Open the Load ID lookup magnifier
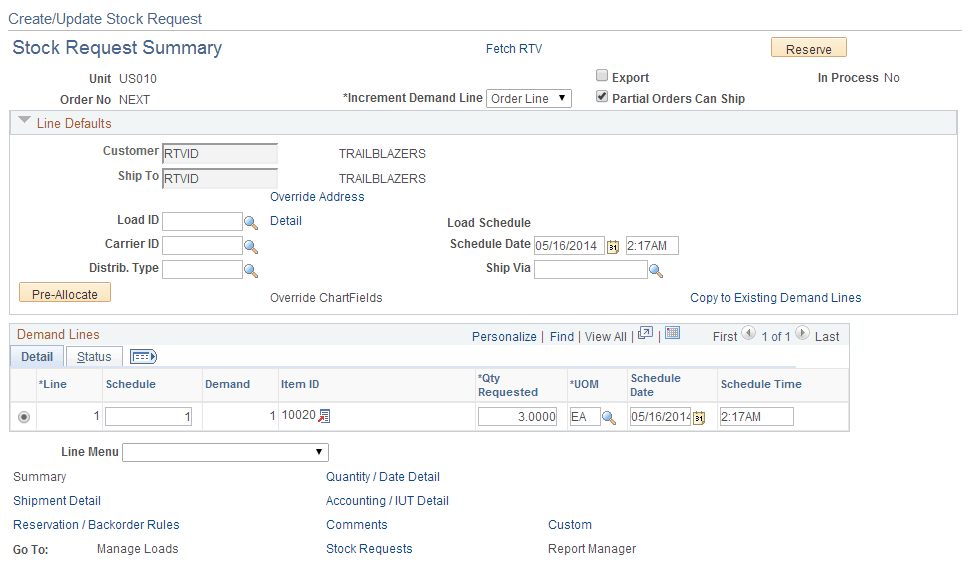 click(250, 223)
